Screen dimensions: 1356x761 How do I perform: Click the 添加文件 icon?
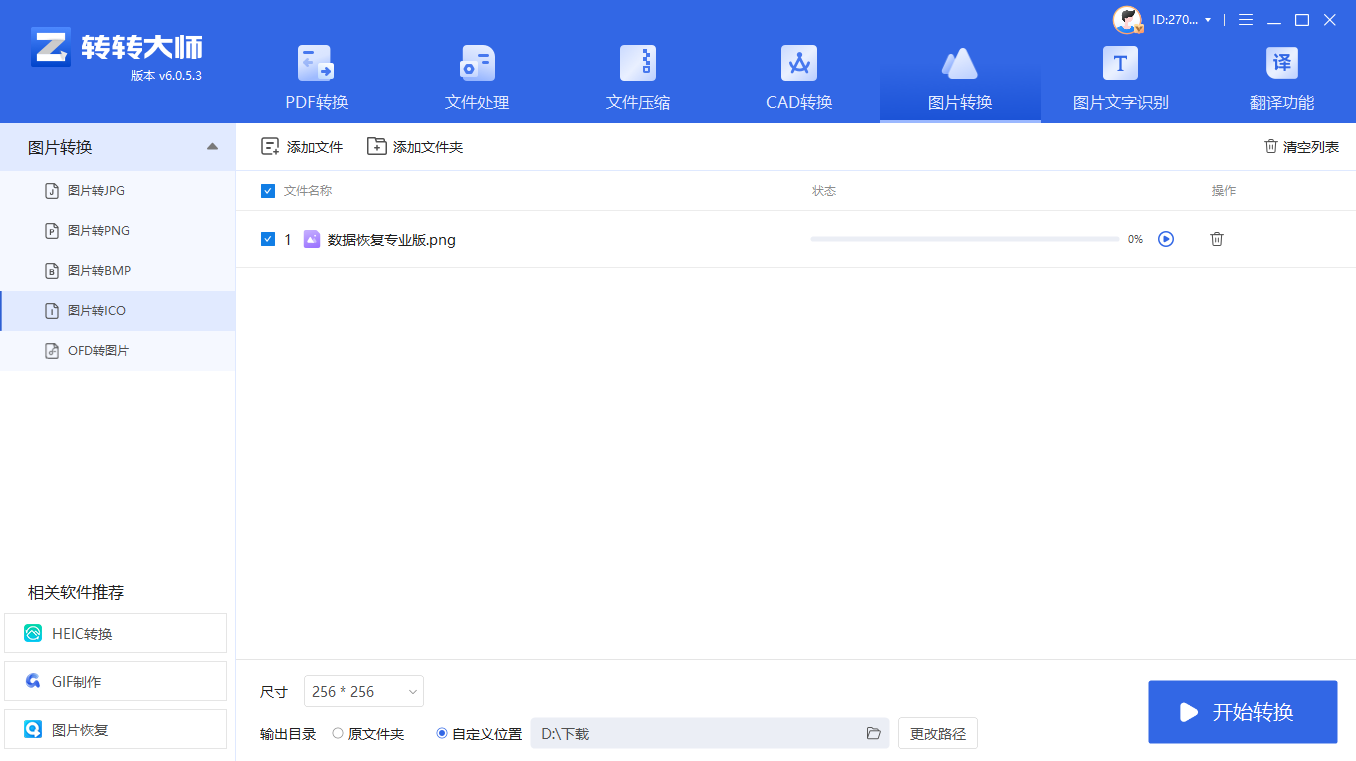click(270, 147)
